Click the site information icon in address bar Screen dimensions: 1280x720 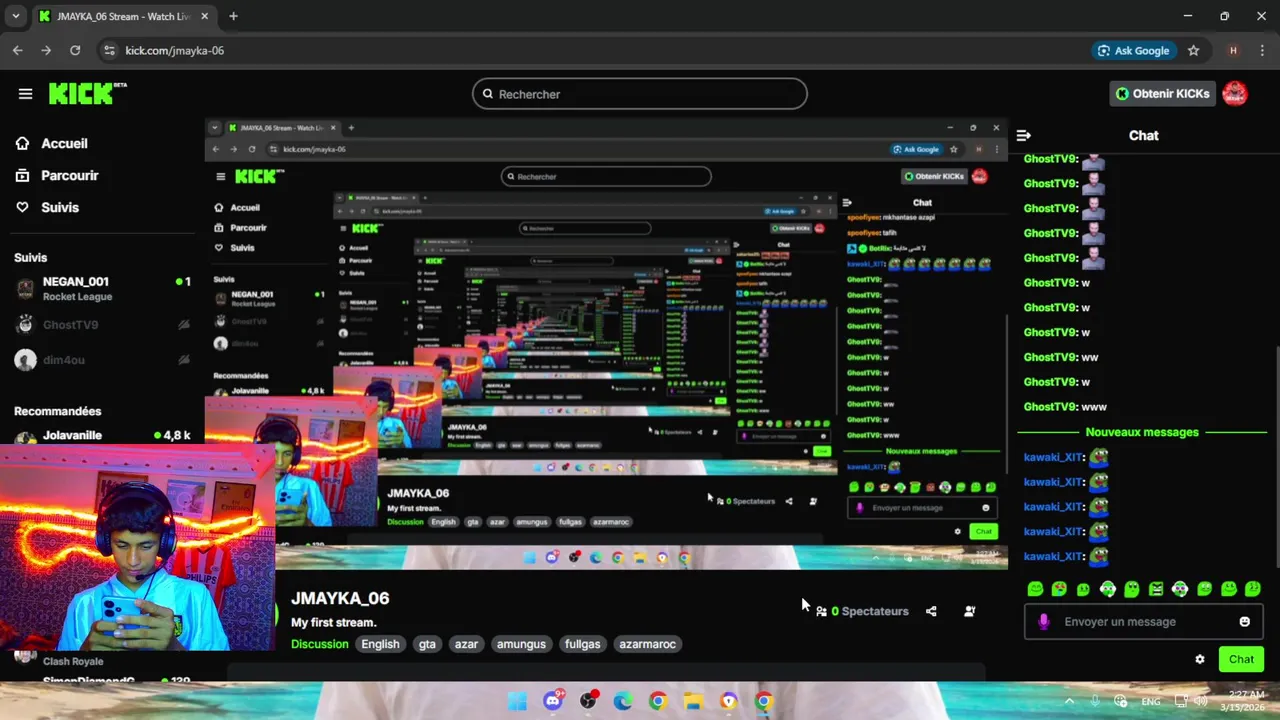coord(110,50)
